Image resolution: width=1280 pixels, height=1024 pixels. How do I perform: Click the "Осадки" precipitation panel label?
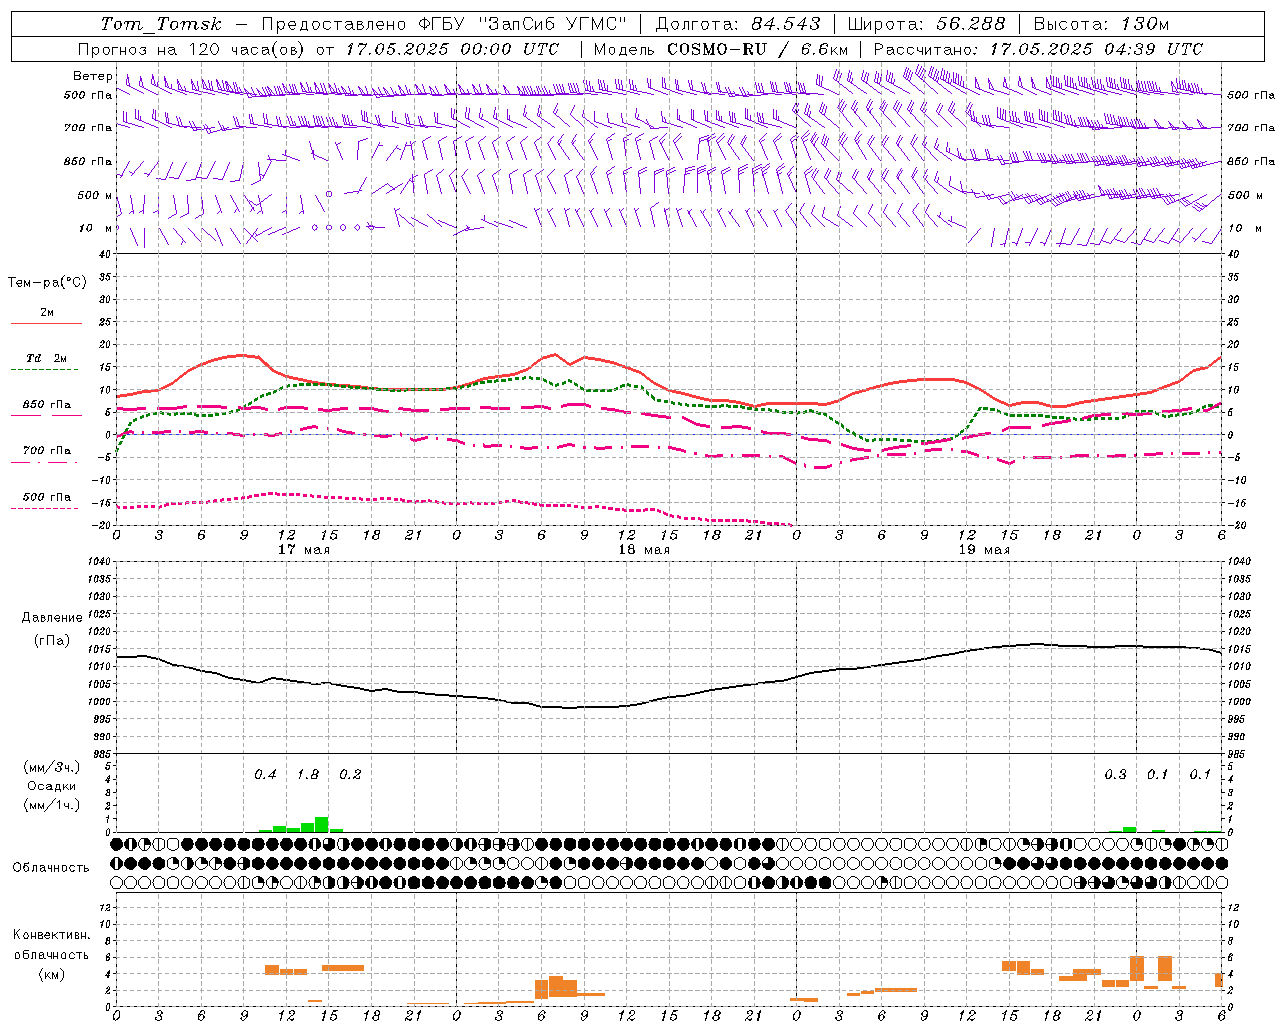[52, 786]
